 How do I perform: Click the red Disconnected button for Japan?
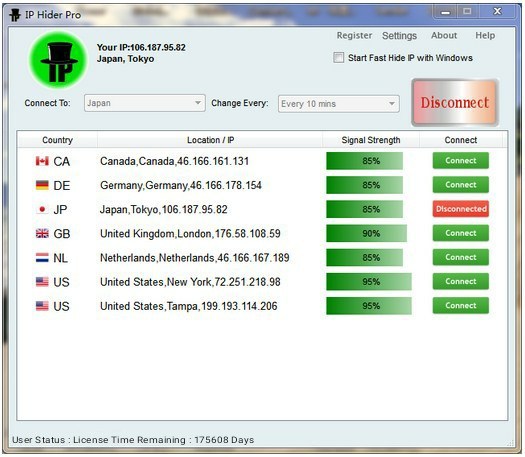pos(461,209)
